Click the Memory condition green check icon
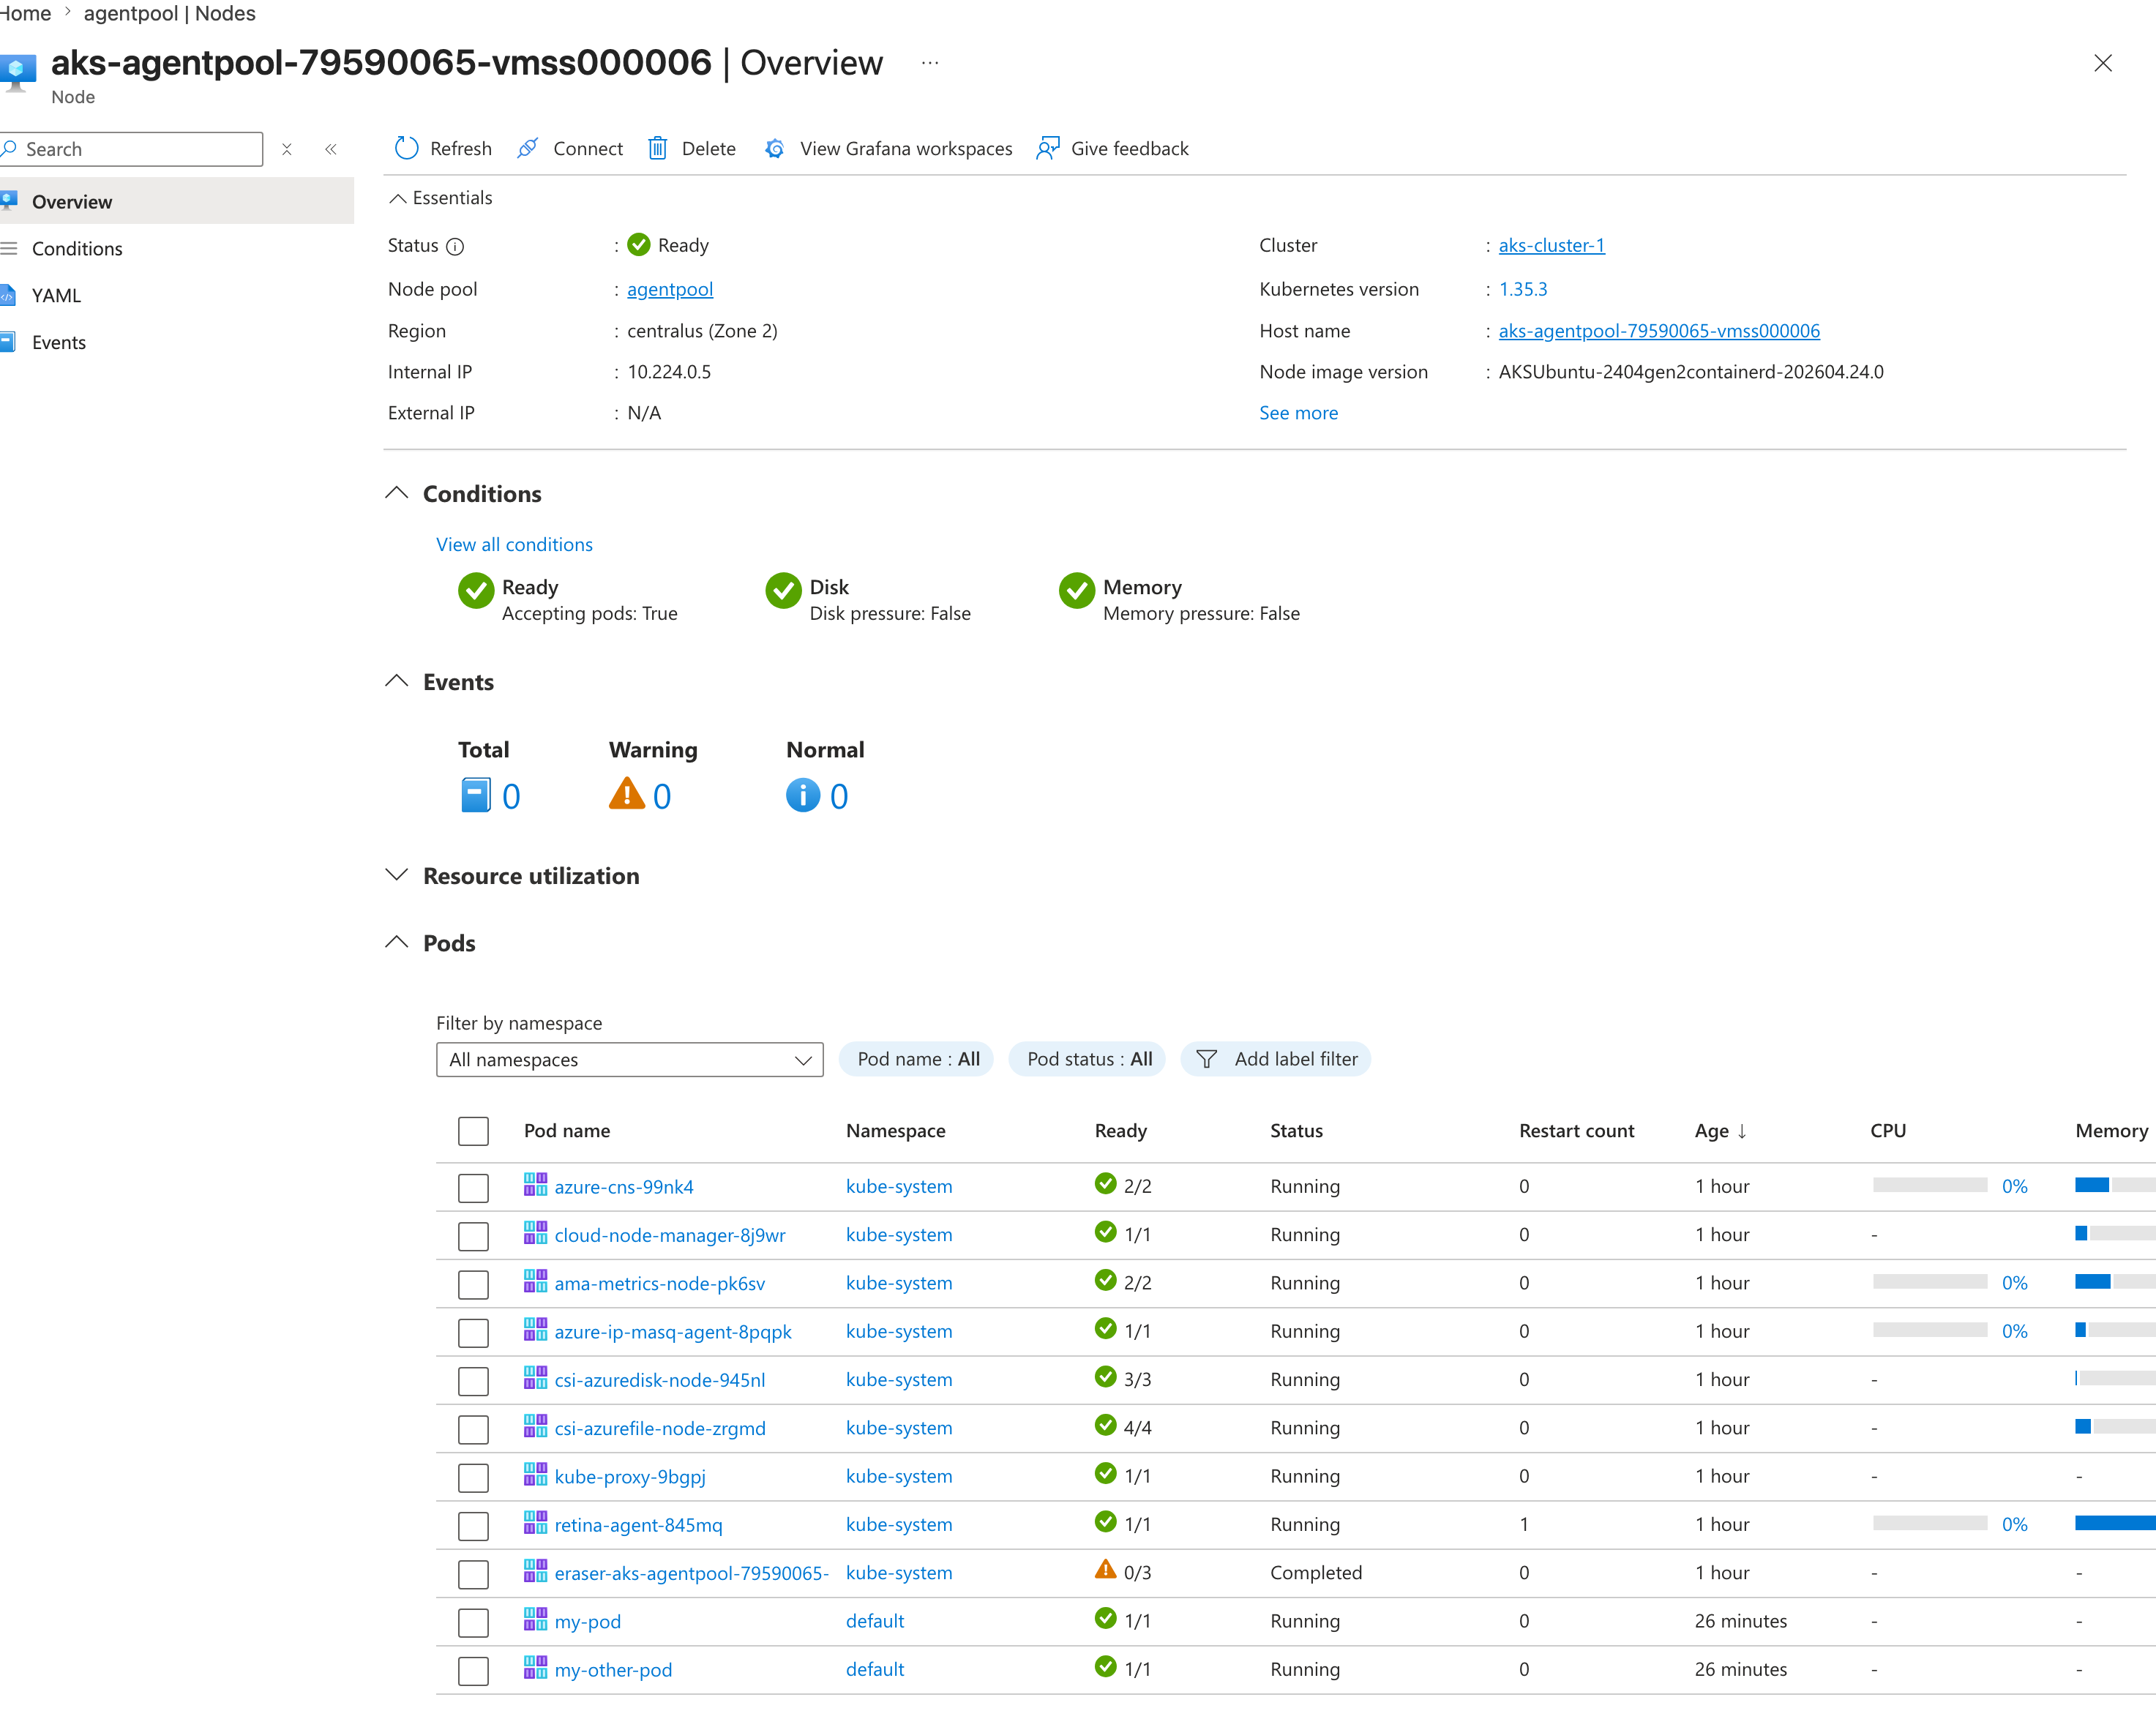 click(x=1077, y=590)
